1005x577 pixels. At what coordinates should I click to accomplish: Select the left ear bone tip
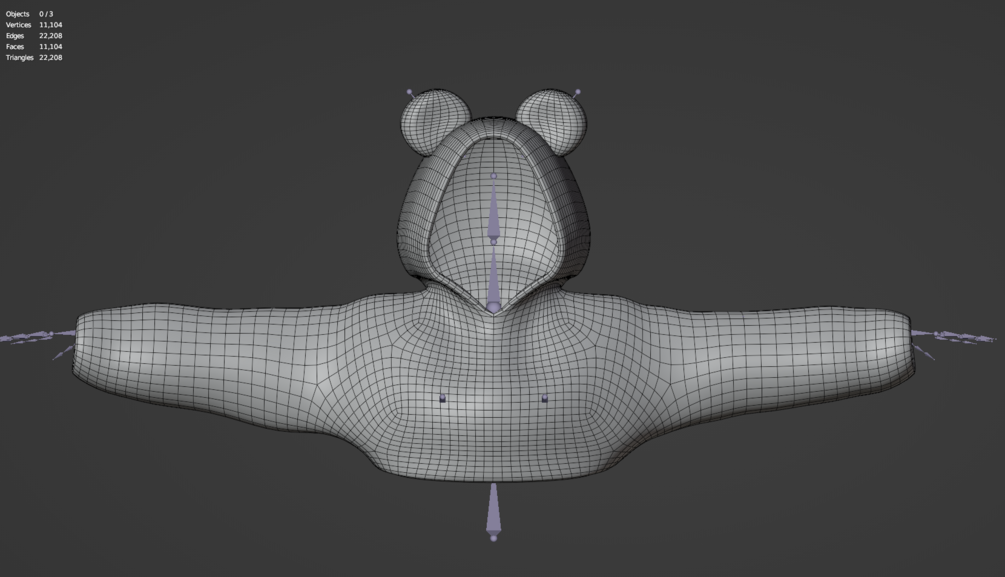[x=410, y=93]
